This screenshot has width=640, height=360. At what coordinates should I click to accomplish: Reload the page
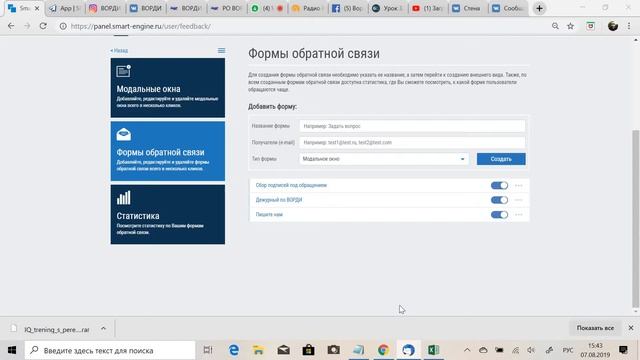[43, 26]
